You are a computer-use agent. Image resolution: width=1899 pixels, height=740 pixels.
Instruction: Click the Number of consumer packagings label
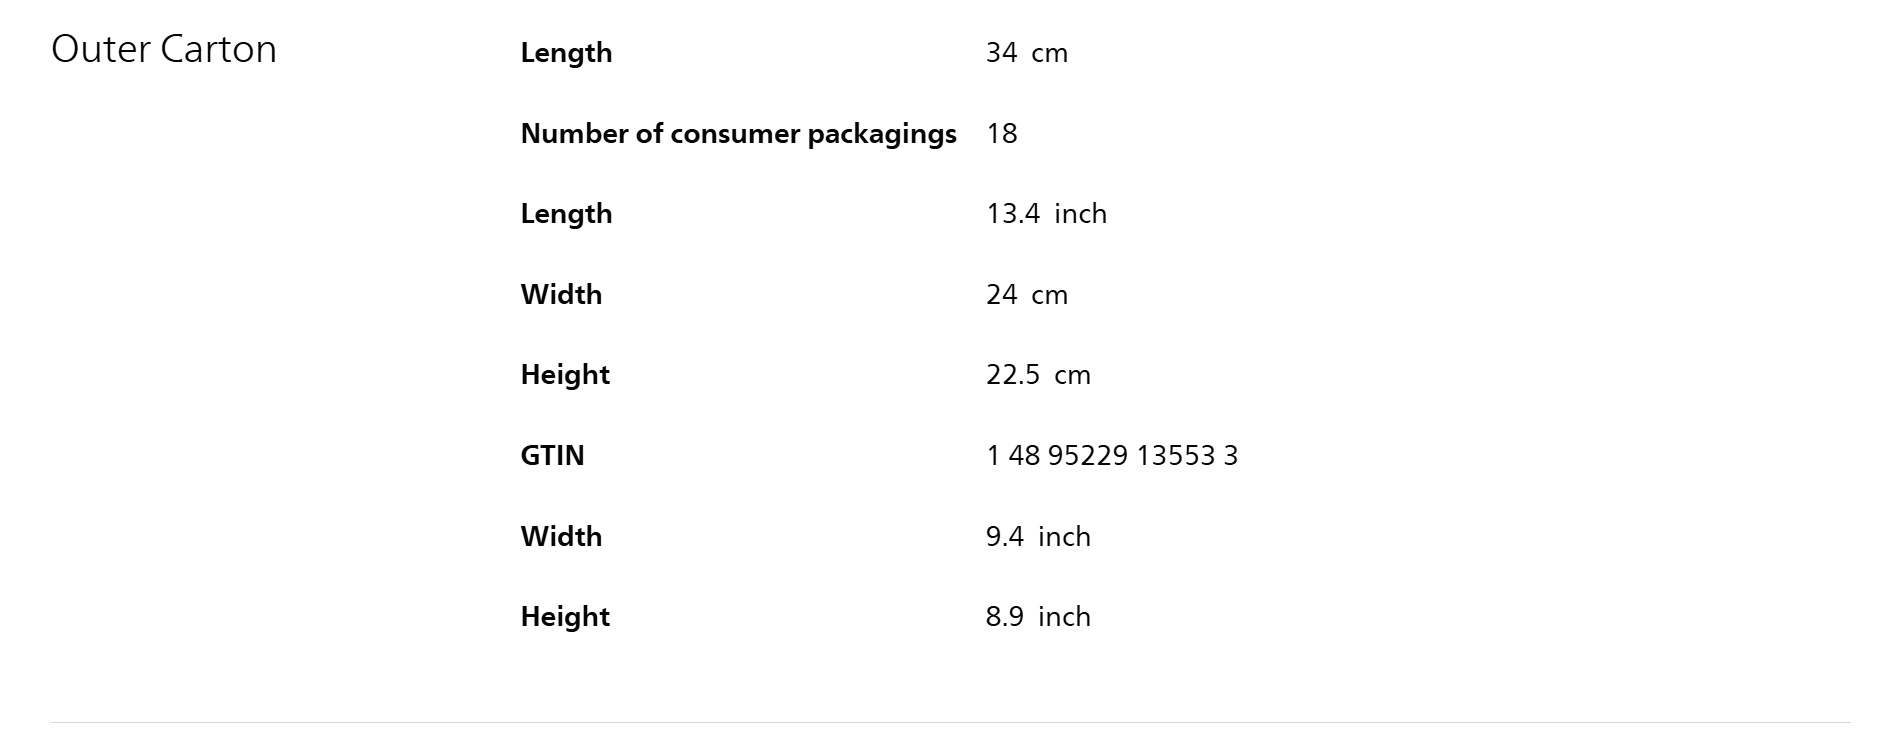[x=738, y=134]
